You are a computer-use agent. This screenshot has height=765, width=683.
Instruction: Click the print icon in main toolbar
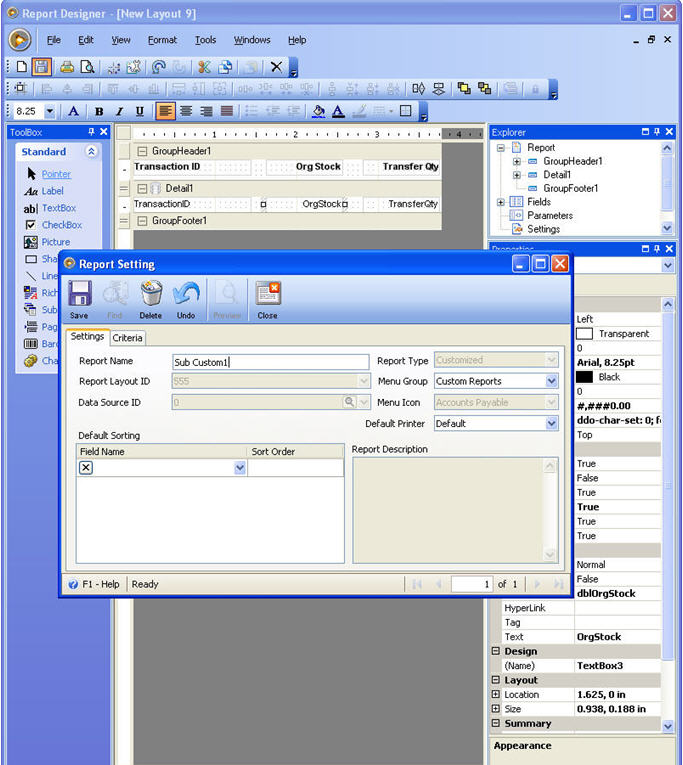66,67
